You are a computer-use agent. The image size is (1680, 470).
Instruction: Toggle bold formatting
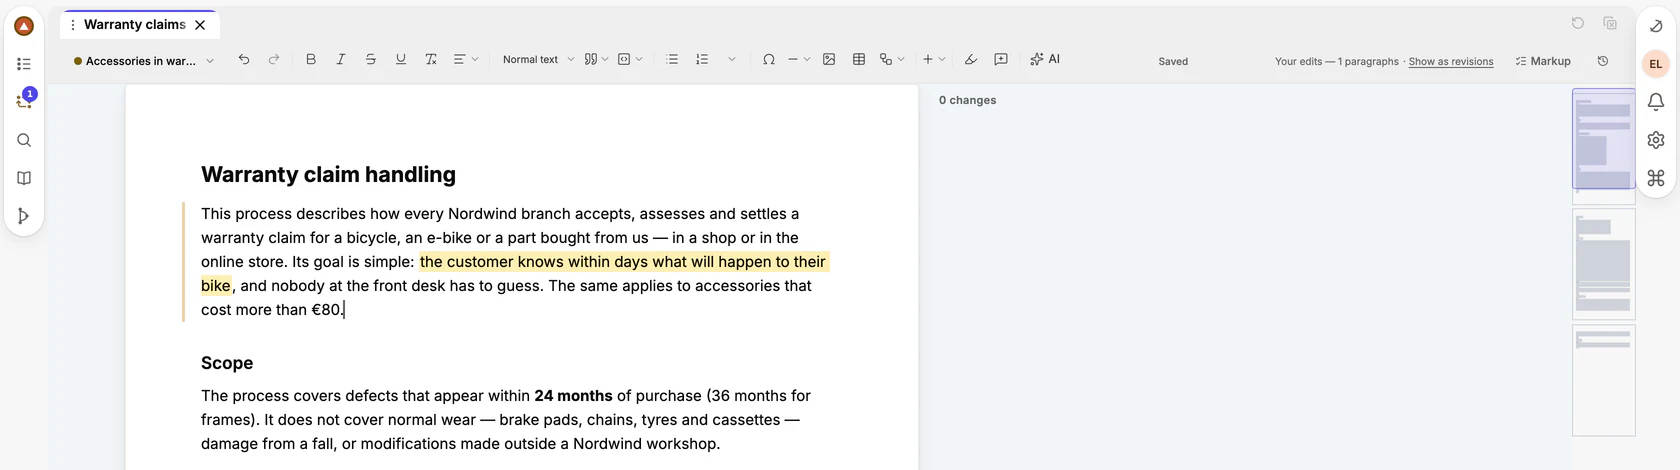pyautogui.click(x=311, y=60)
